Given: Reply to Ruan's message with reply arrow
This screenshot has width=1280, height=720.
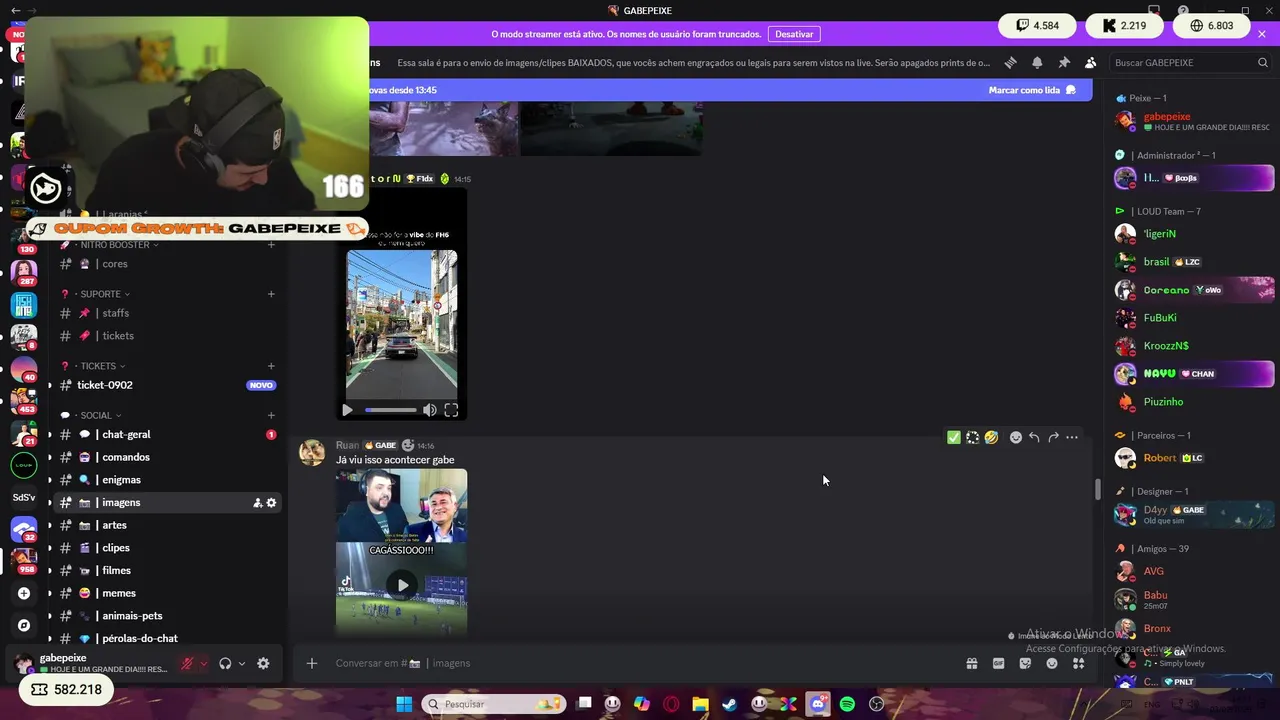Looking at the screenshot, I should [x=1034, y=437].
